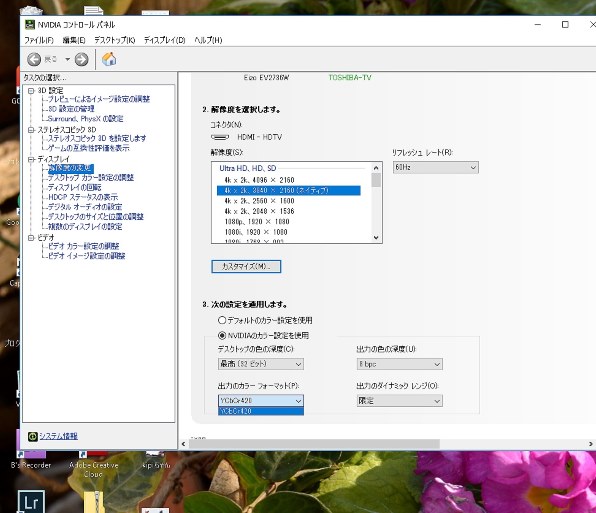This screenshot has height=513, width=596.
Task: Click the forward arrow navigation icon
Action: click(x=81, y=59)
